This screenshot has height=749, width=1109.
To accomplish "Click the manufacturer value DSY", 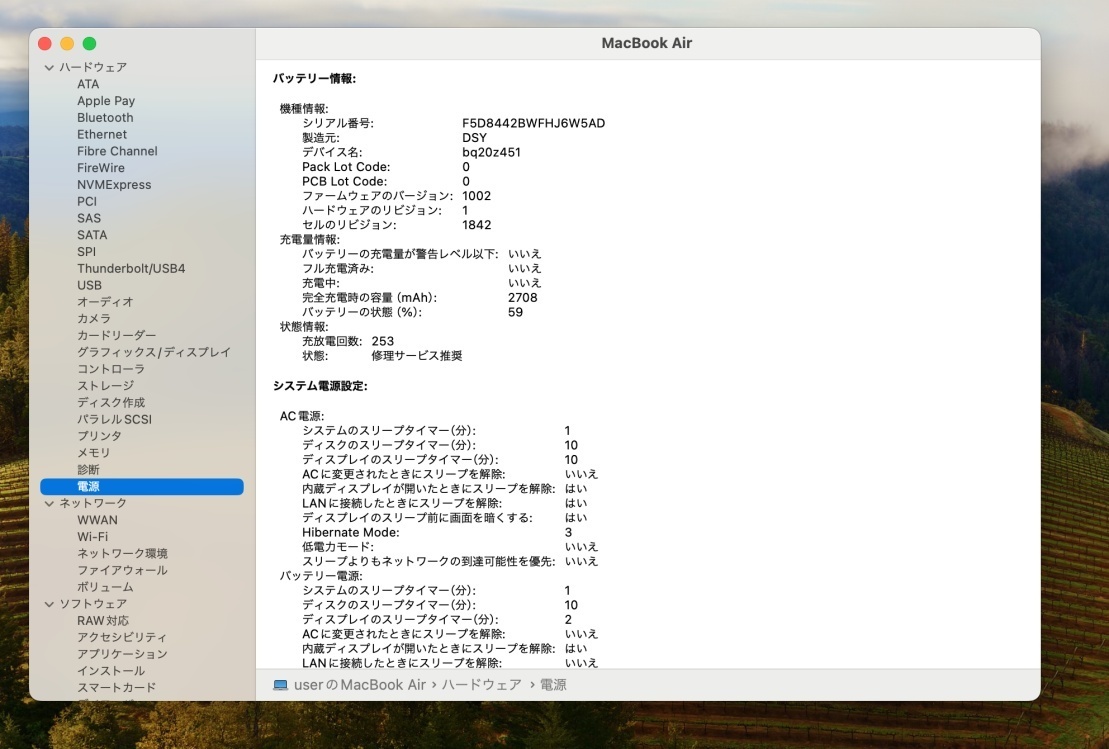I will point(474,138).
